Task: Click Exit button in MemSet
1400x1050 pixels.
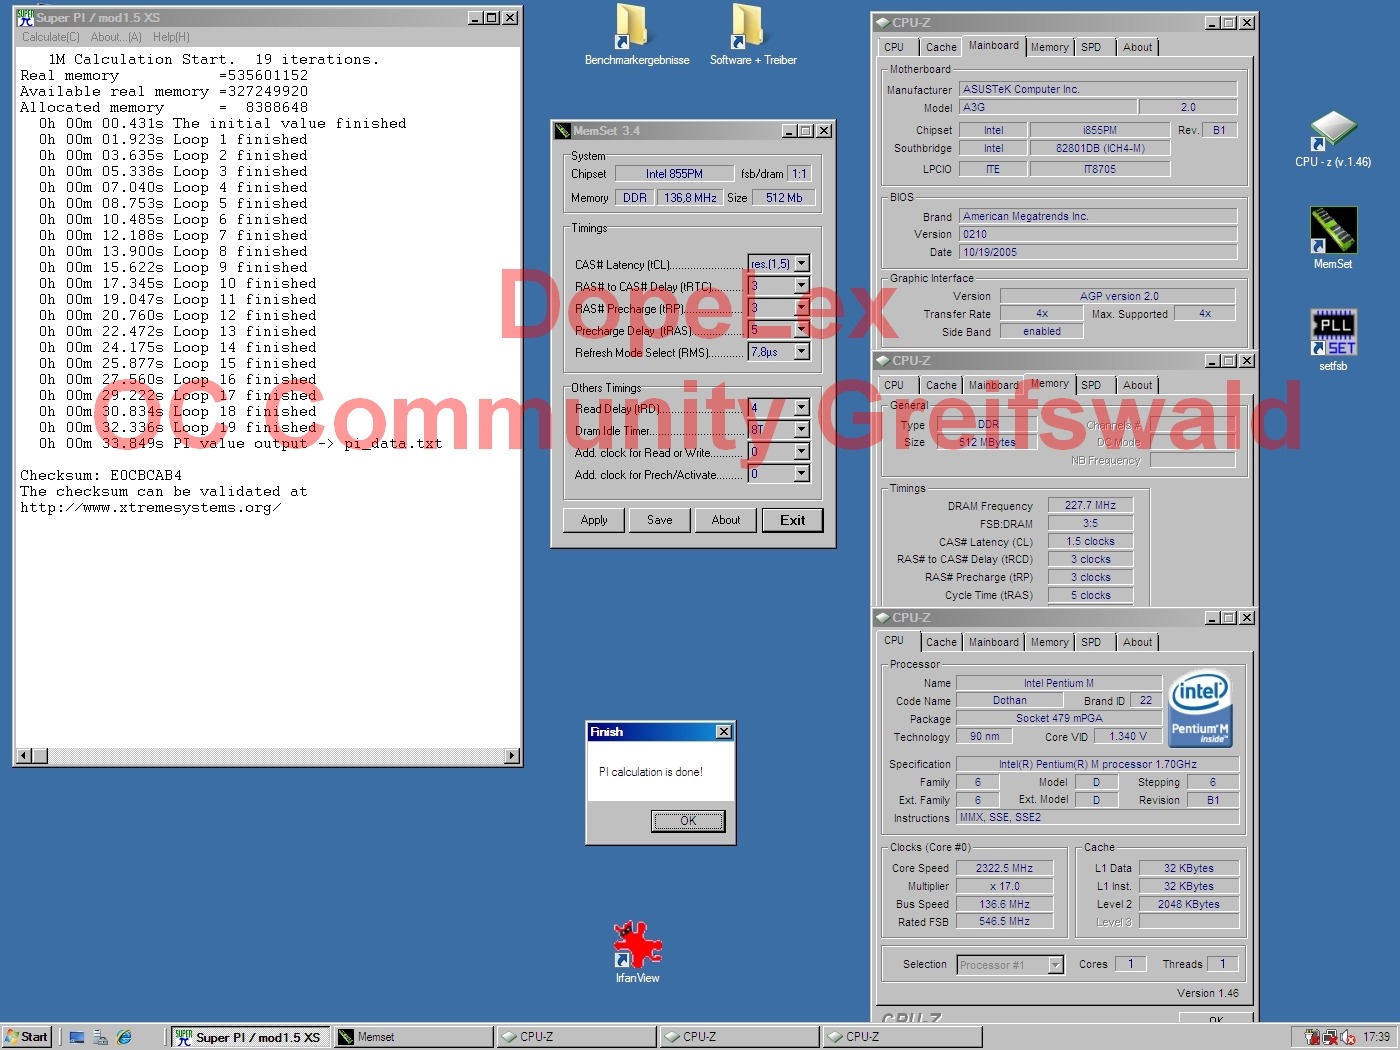Action: click(792, 520)
